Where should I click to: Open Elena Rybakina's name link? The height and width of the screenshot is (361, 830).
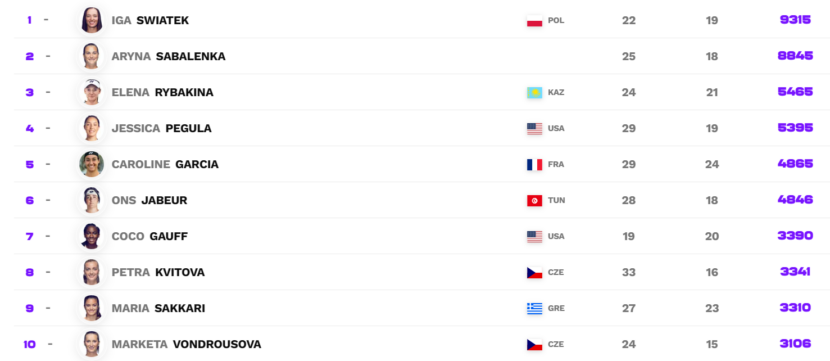coord(163,92)
